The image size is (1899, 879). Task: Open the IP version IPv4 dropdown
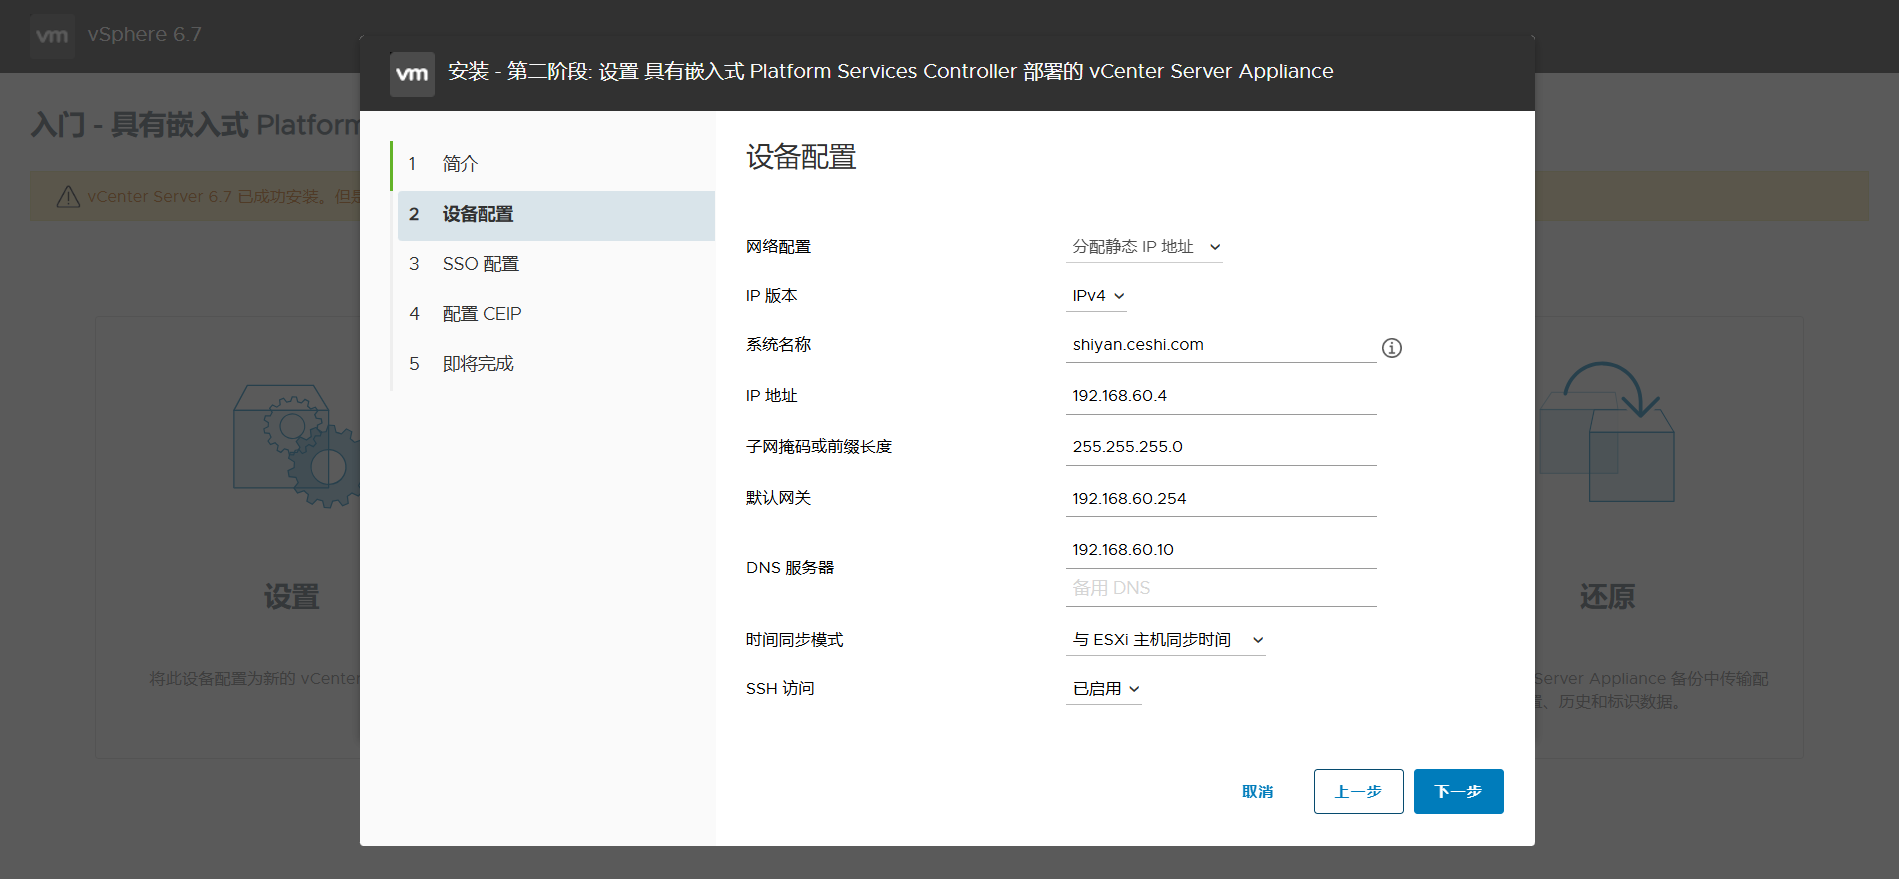1097,296
